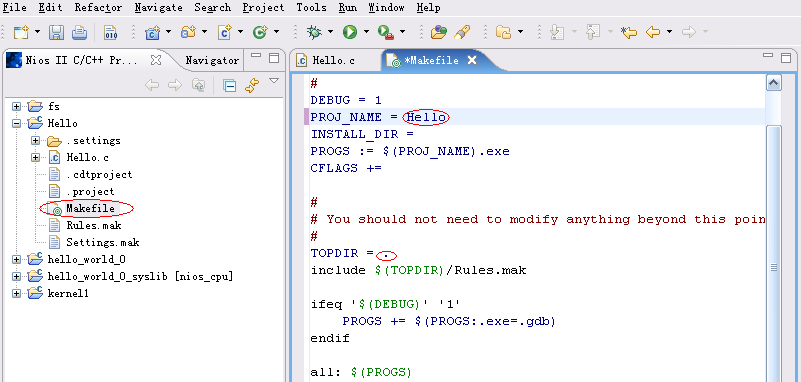
Task: Open the Run dropdown arrow
Action: [x=366, y=32]
